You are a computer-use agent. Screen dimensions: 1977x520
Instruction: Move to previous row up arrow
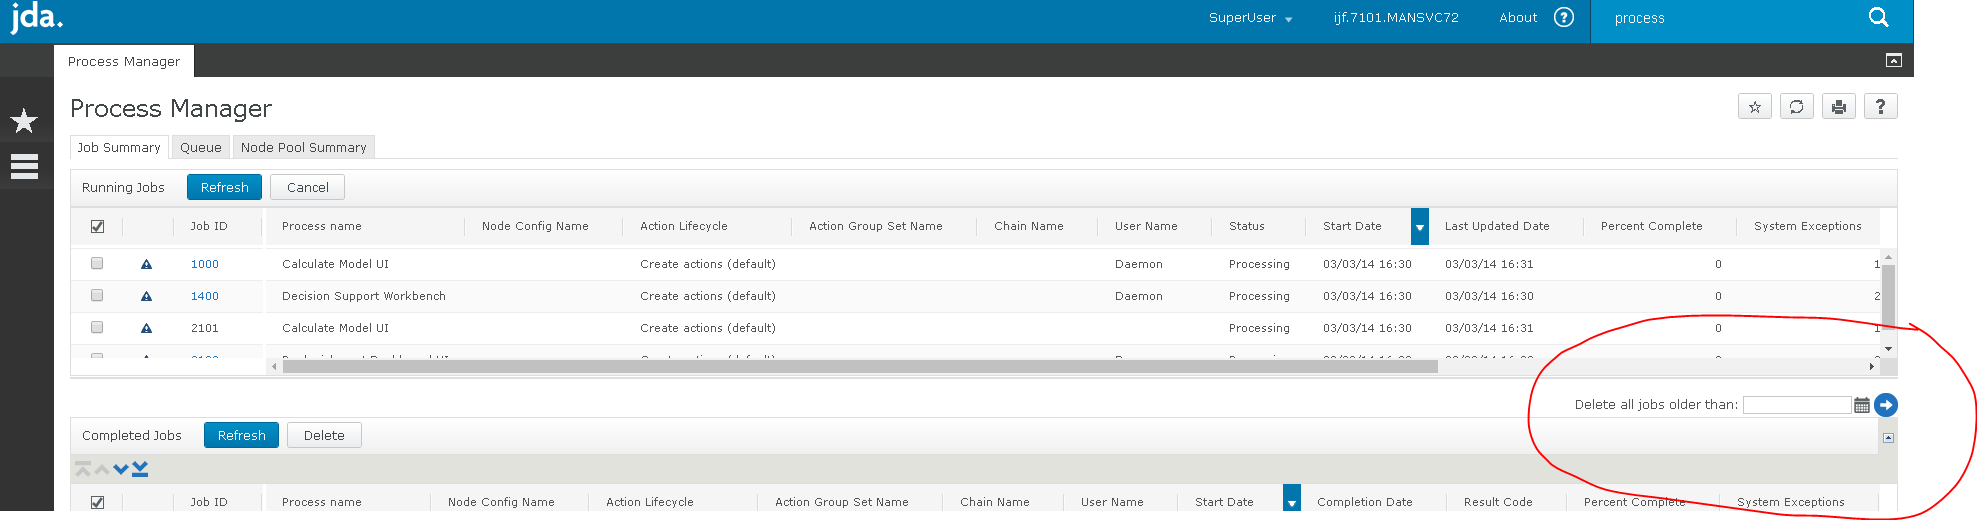pos(102,469)
